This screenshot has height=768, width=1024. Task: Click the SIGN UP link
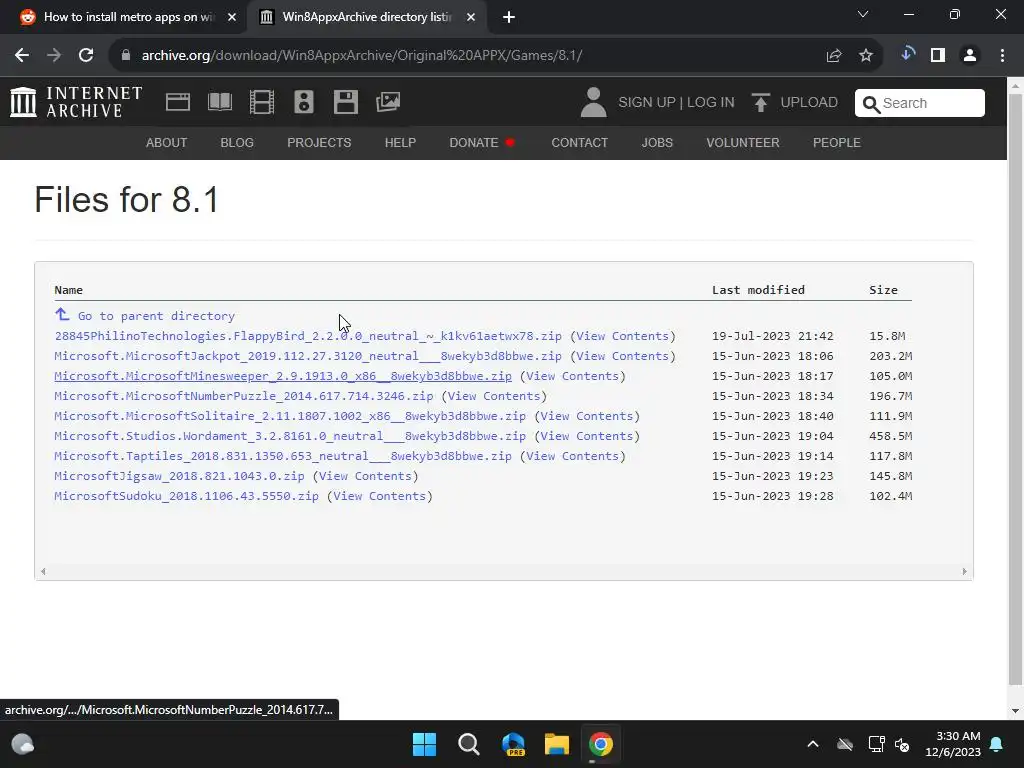(647, 103)
